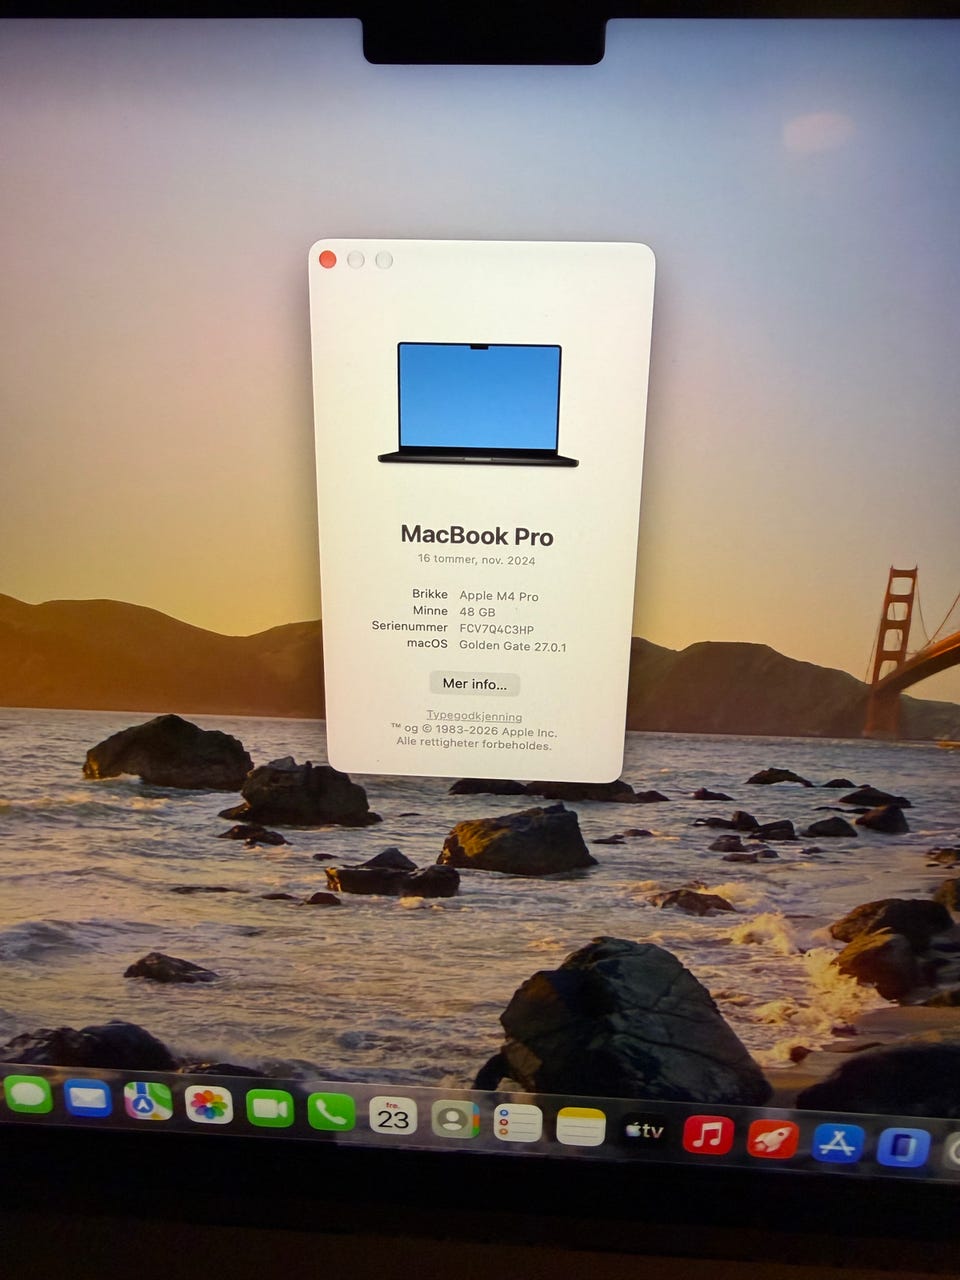Open the Typegodkjenning link
The image size is (960, 1280).
(474, 716)
